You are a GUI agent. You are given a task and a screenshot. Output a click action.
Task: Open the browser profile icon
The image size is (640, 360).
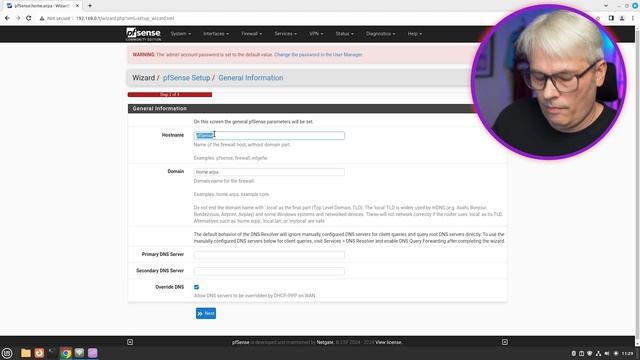click(622, 18)
